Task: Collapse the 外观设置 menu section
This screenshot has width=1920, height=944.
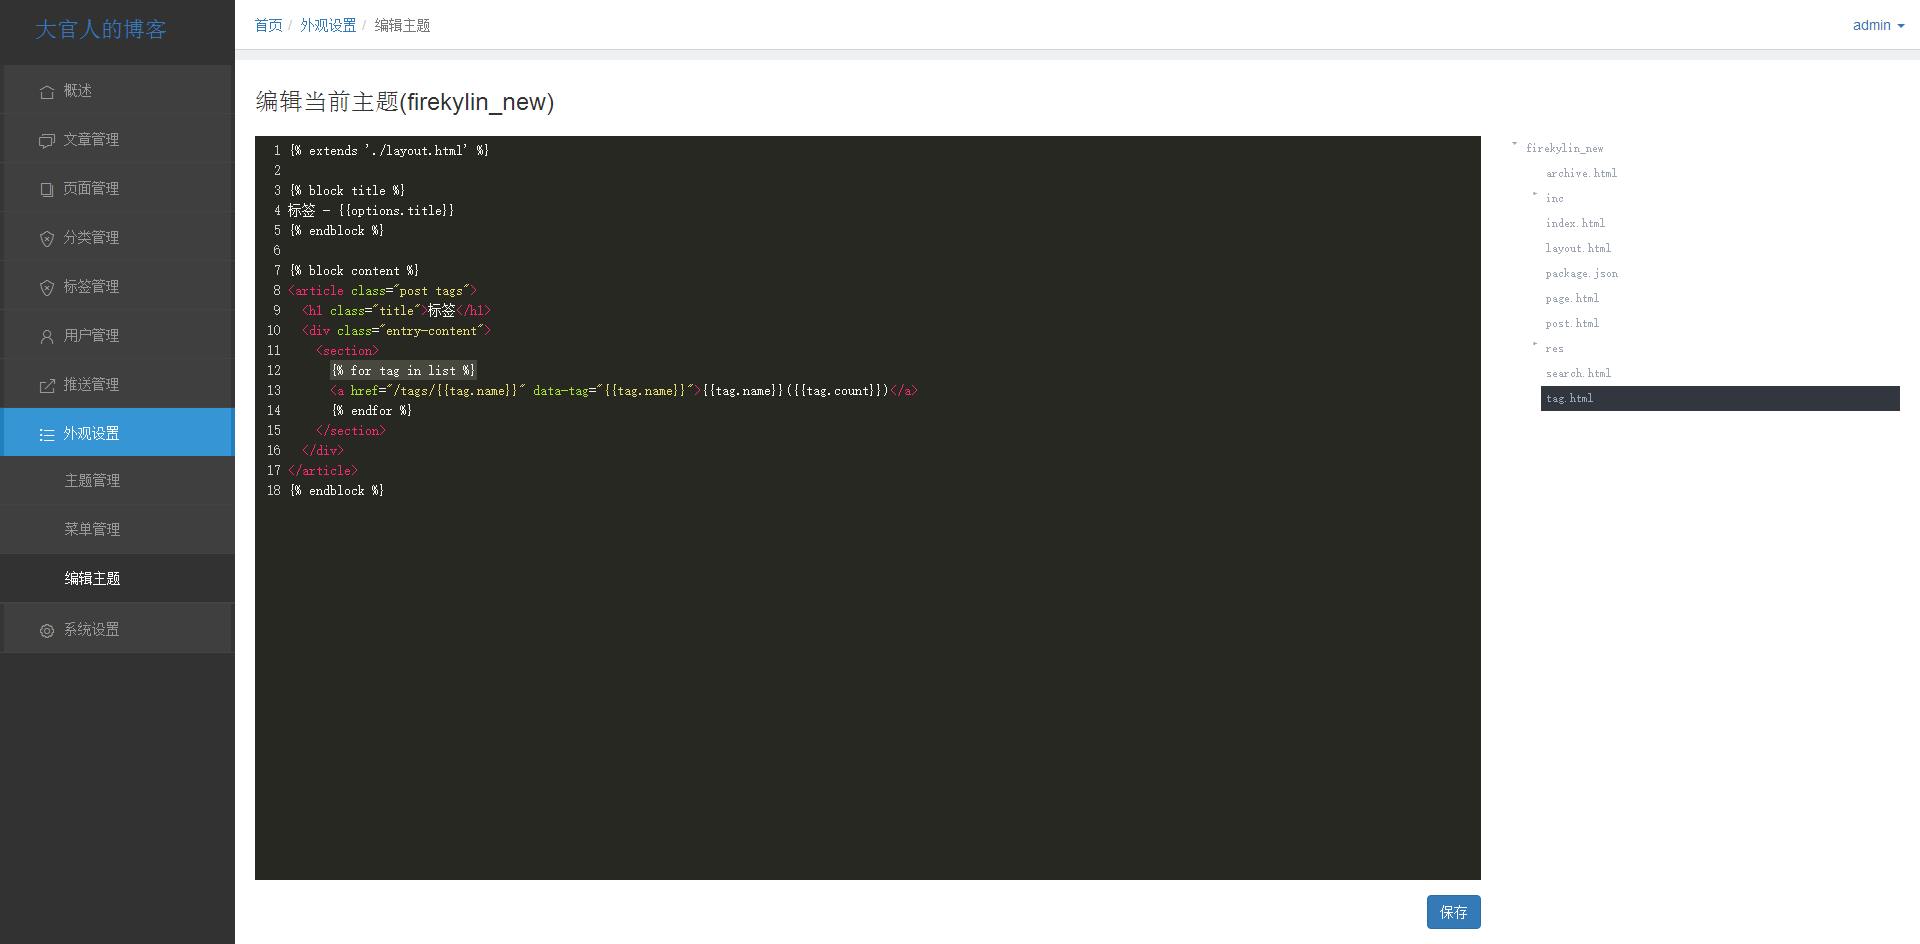Action: point(118,433)
